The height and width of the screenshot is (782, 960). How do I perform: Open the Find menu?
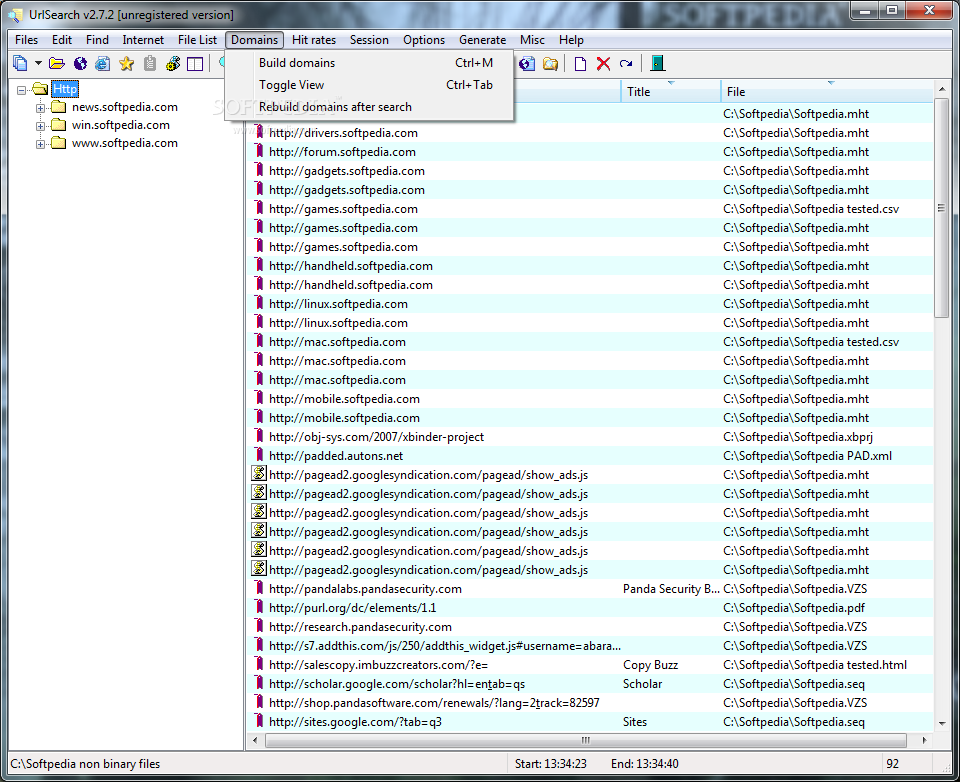[97, 40]
